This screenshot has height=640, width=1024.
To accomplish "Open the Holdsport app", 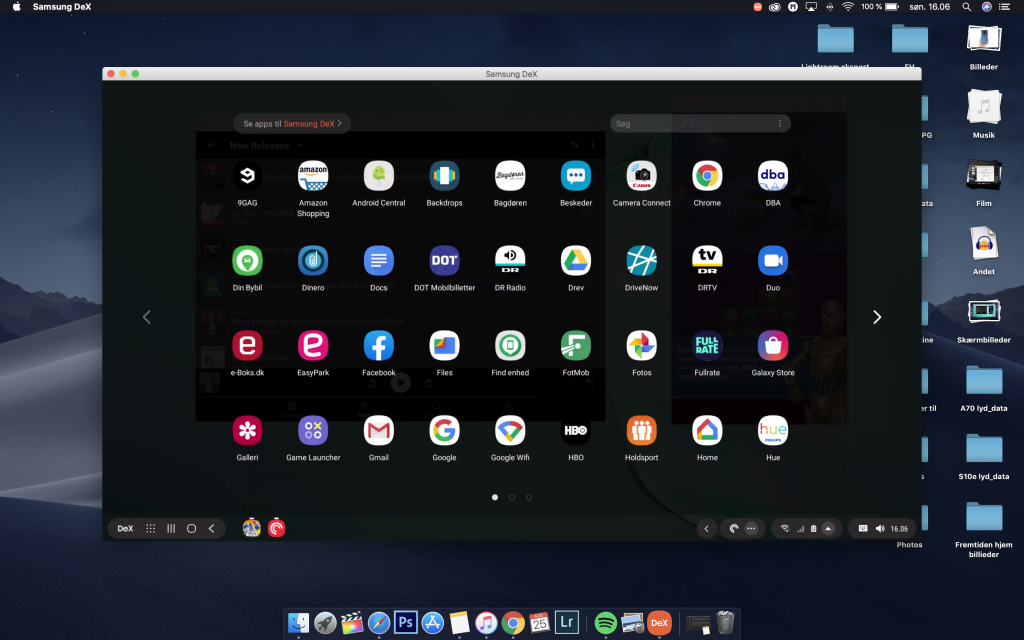I will click(642, 430).
